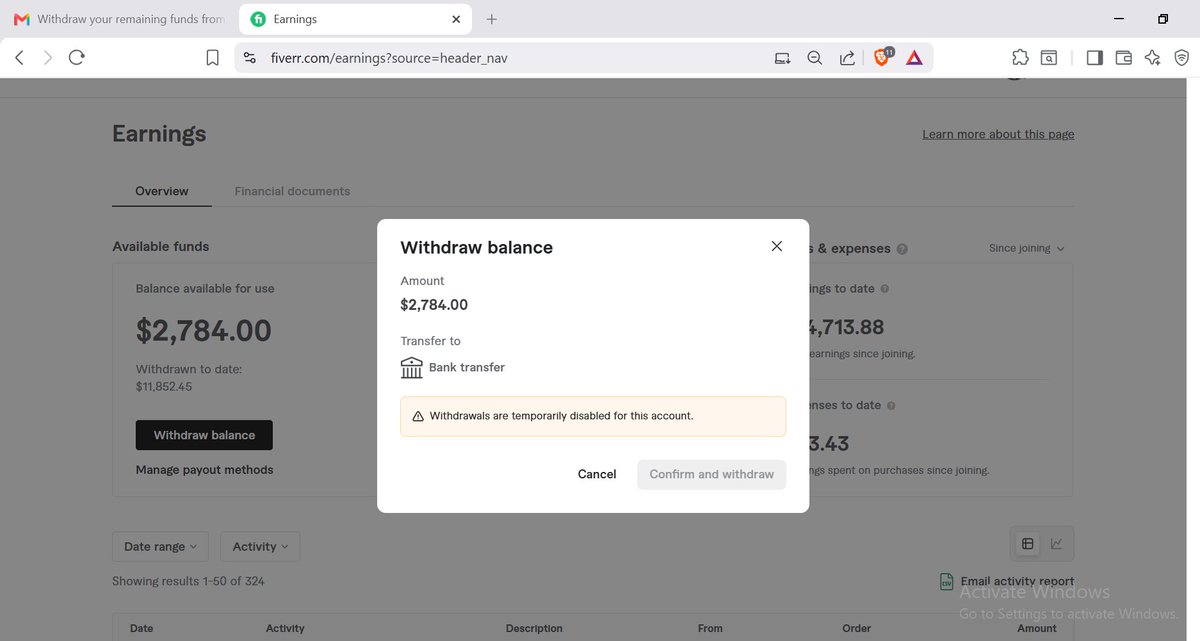Image resolution: width=1200 pixels, height=641 pixels.
Task: Click the CSV report file icon
Action: (x=946, y=581)
